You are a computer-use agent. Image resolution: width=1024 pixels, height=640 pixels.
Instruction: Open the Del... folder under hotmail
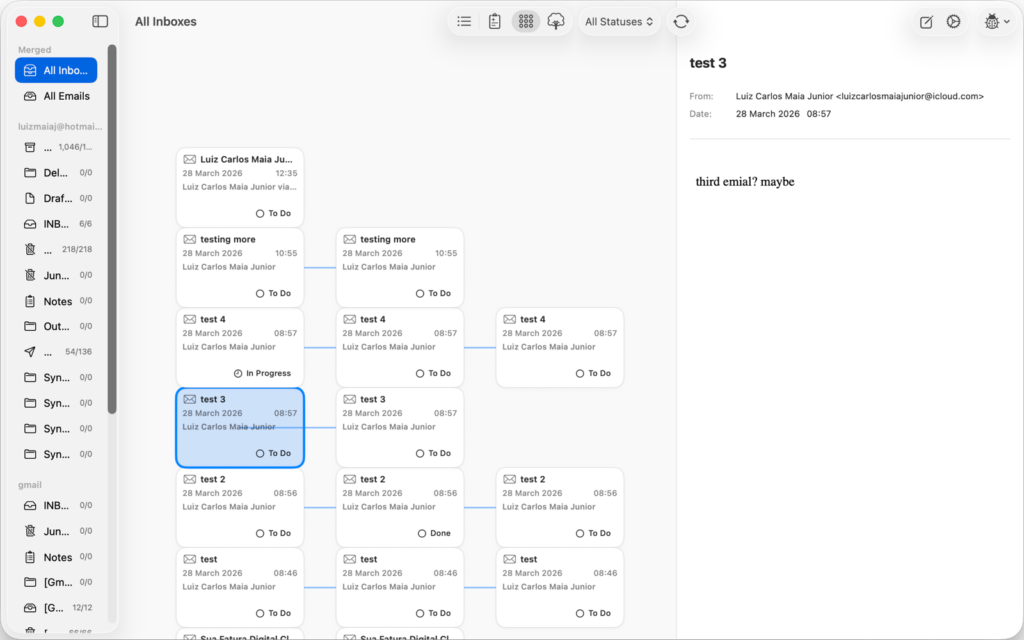(x=56, y=173)
